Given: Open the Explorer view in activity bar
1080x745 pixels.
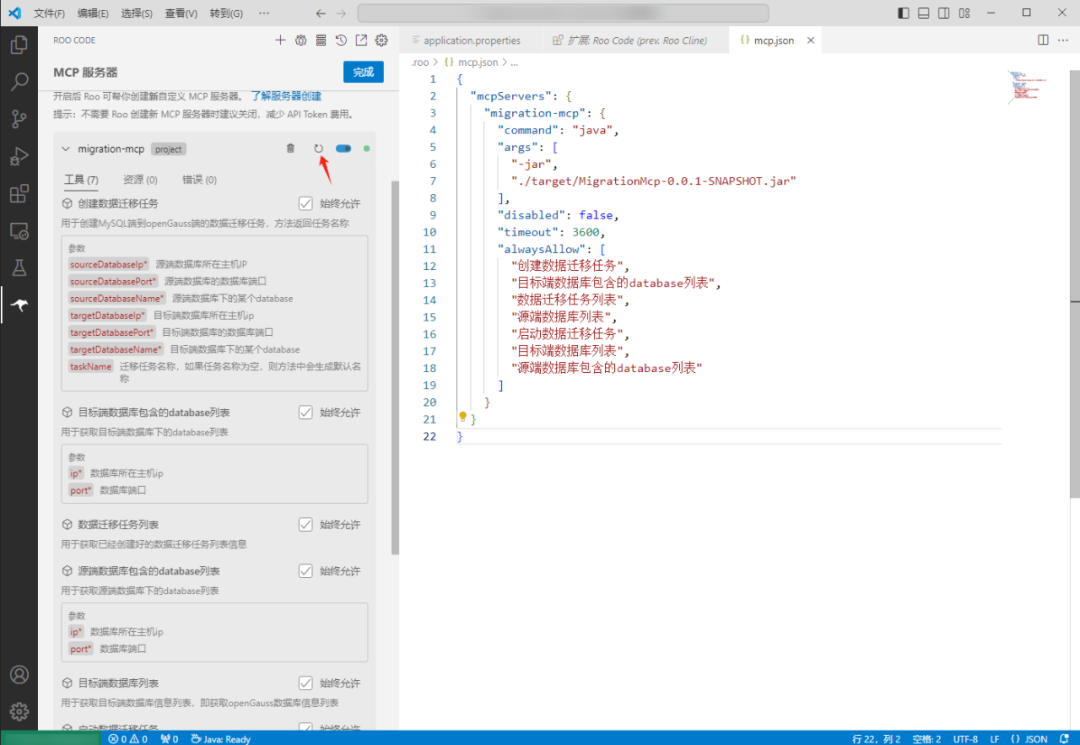Looking at the screenshot, I should [x=19, y=45].
